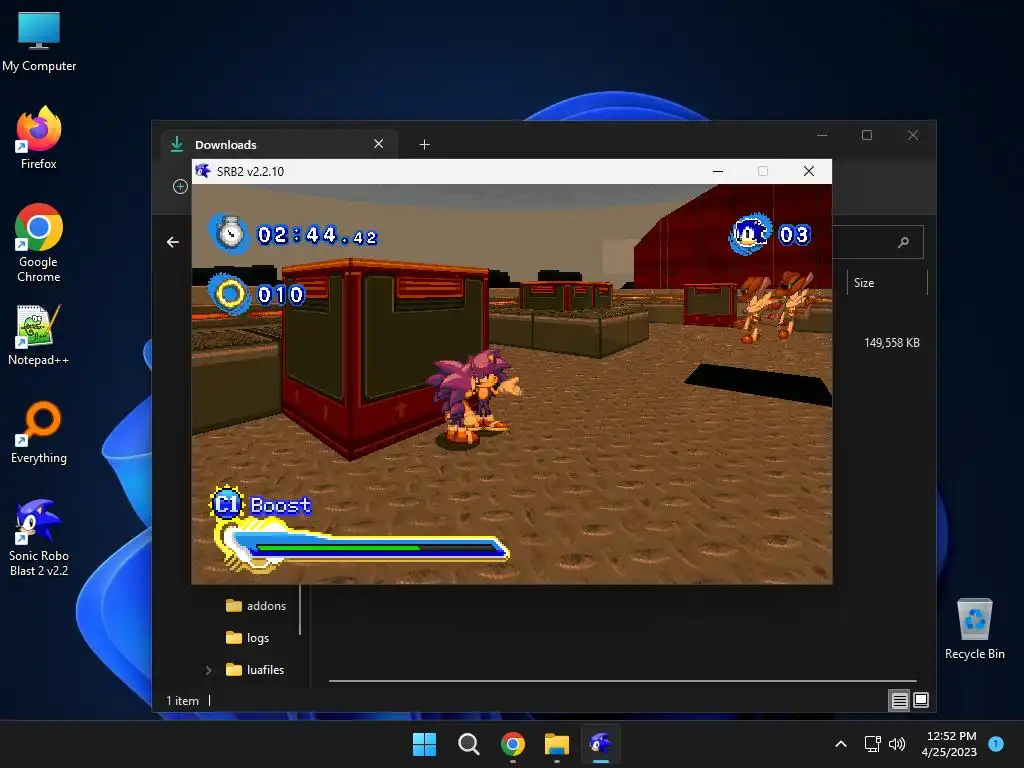The width and height of the screenshot is (1024, 768).
Task: Select the SRB2 game icon in the taskbar
Action: pos(601,744)
